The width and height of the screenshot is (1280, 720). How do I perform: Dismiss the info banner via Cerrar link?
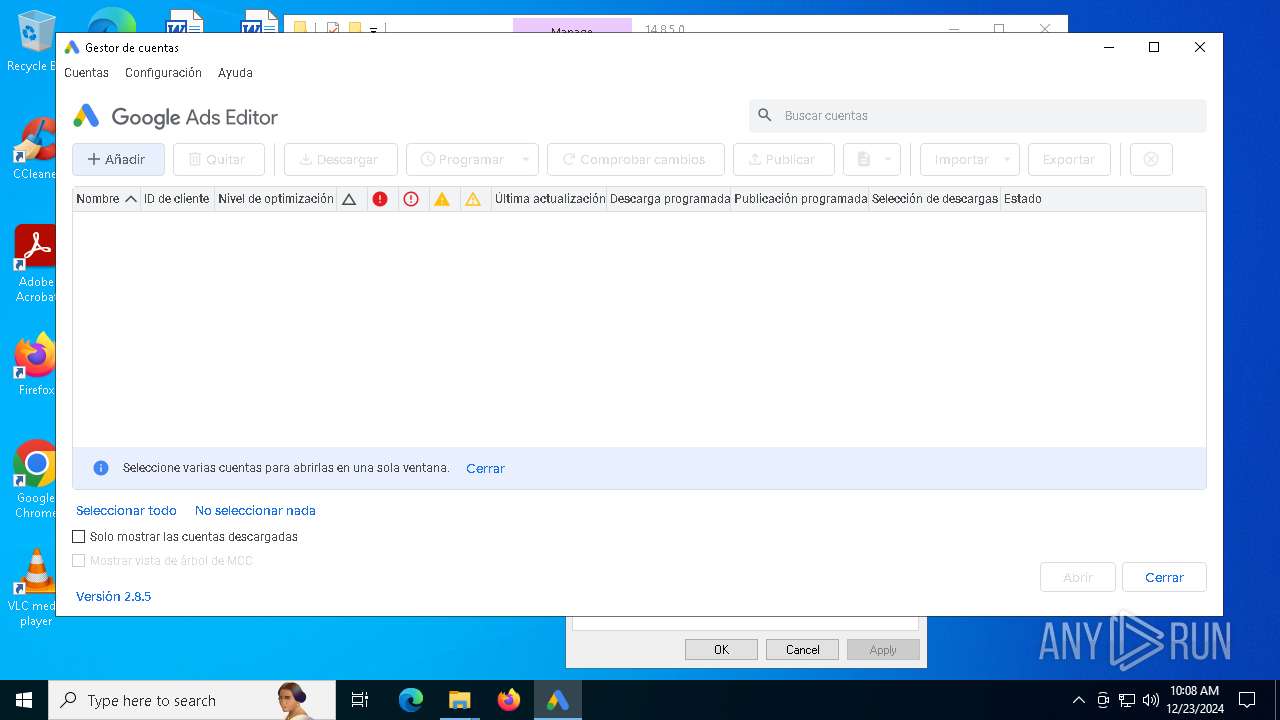coord(485,468)
